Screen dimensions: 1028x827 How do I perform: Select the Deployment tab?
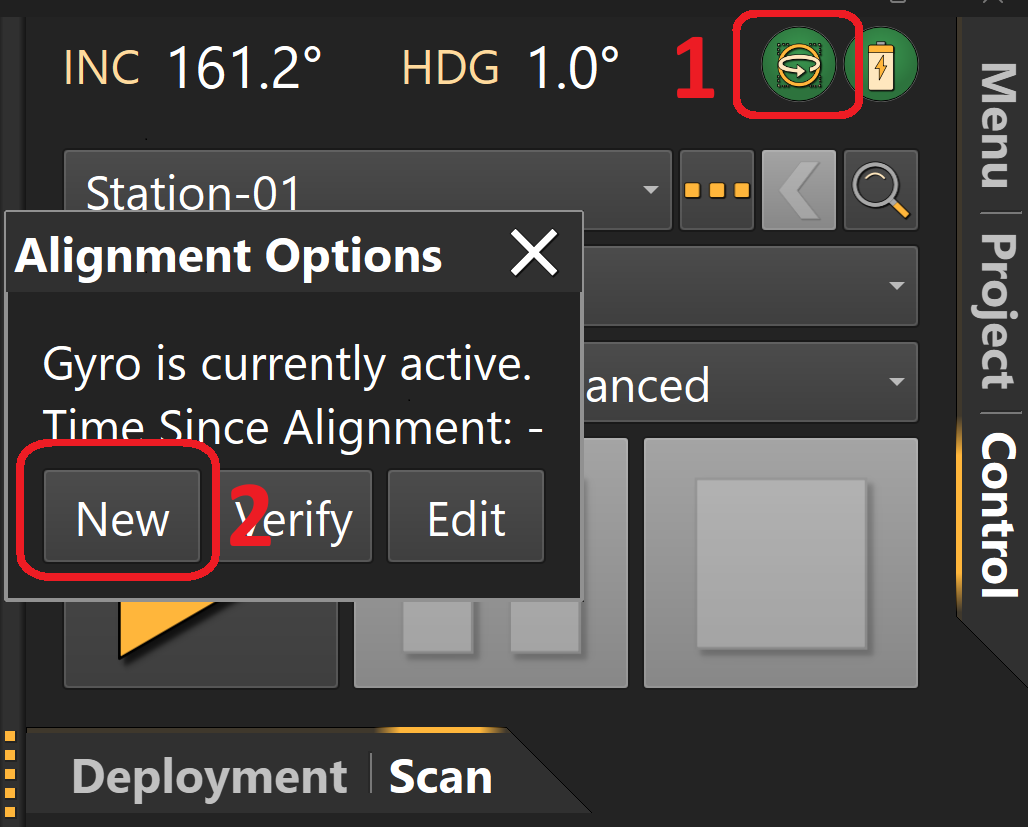pyautogui.click(x=207, y=775)
